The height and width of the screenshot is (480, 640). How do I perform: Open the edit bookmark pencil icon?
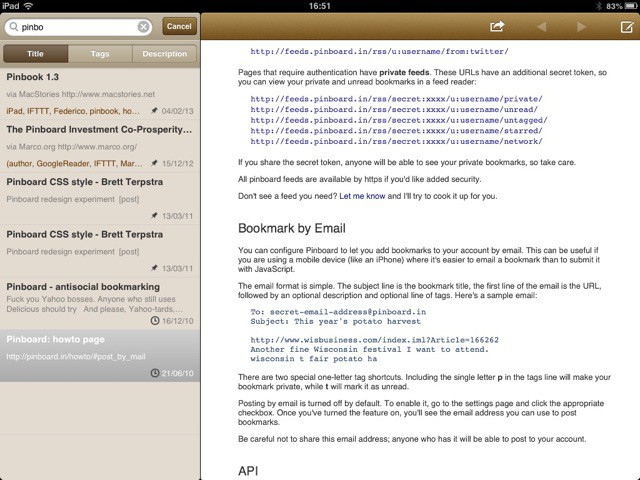pyautogui.click(x=626, y=27)
